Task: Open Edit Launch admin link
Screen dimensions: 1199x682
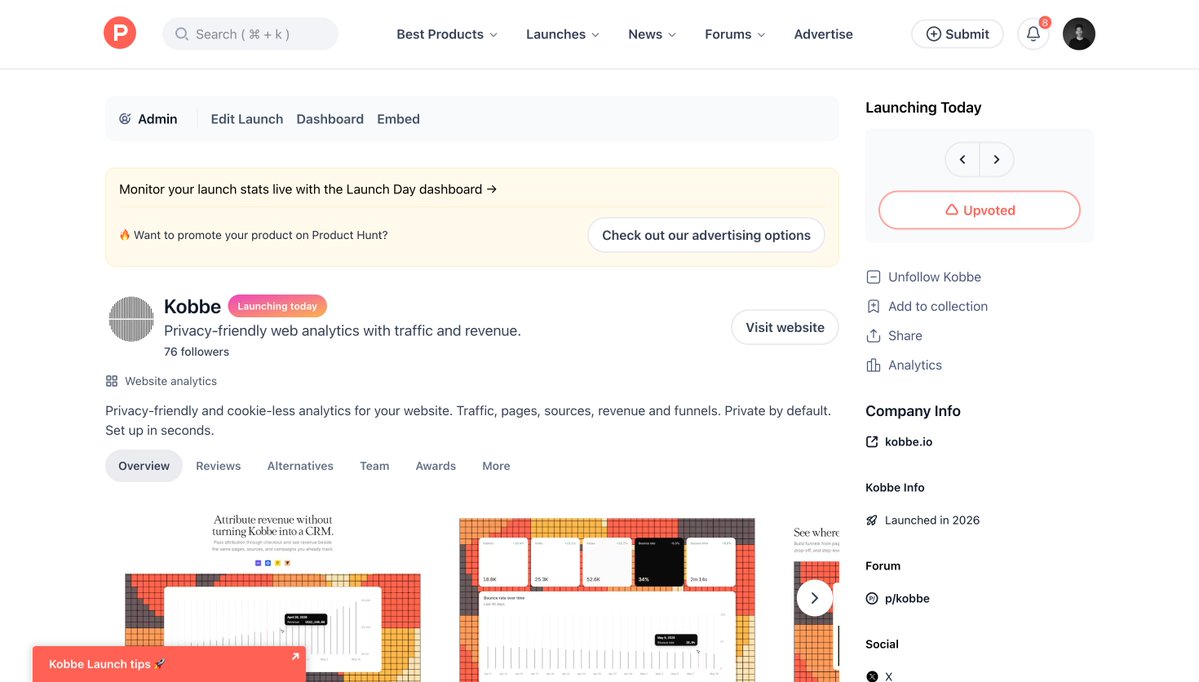Action: click(x=247, y=119)
